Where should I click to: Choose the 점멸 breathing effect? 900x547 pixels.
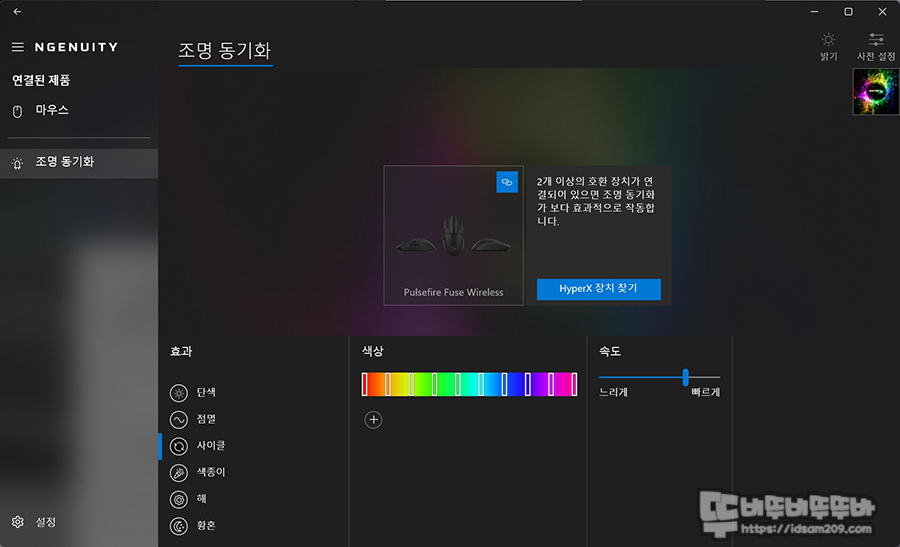193,420
